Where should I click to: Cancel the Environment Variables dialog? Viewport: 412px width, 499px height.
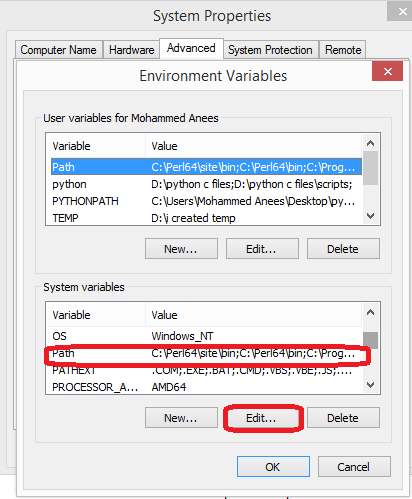pyautogui.click(x=354, y=467)
